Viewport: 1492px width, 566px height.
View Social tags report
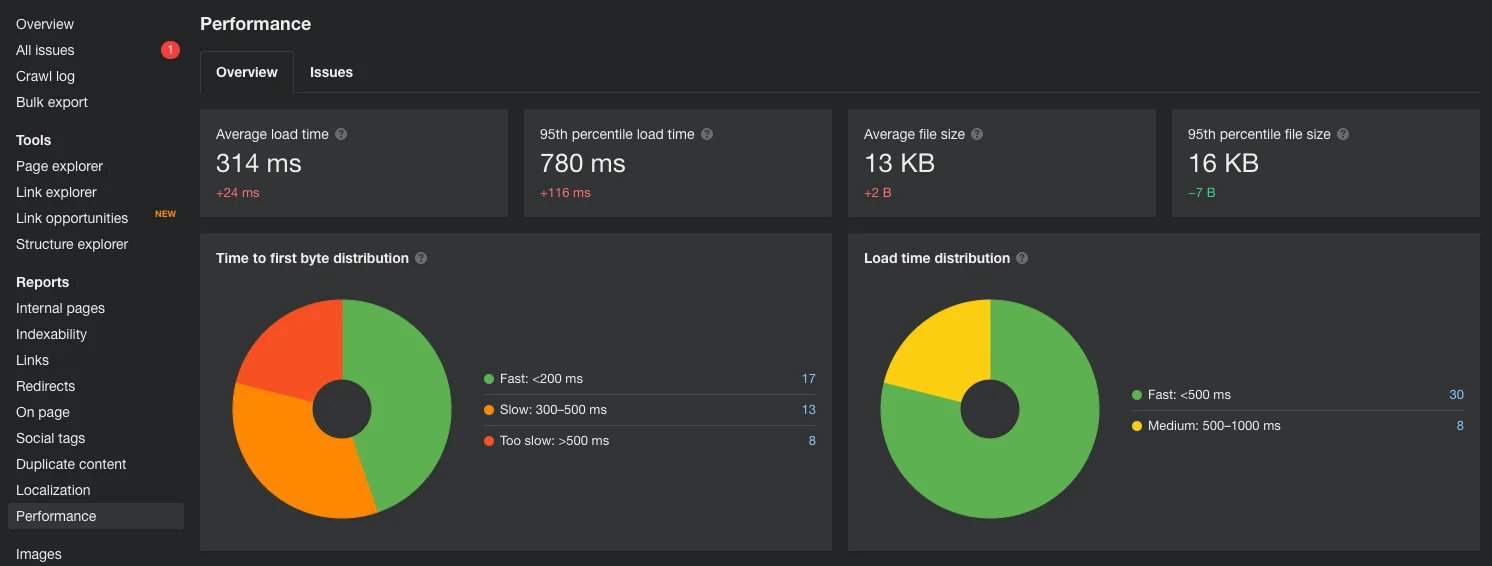pos(50,438)
